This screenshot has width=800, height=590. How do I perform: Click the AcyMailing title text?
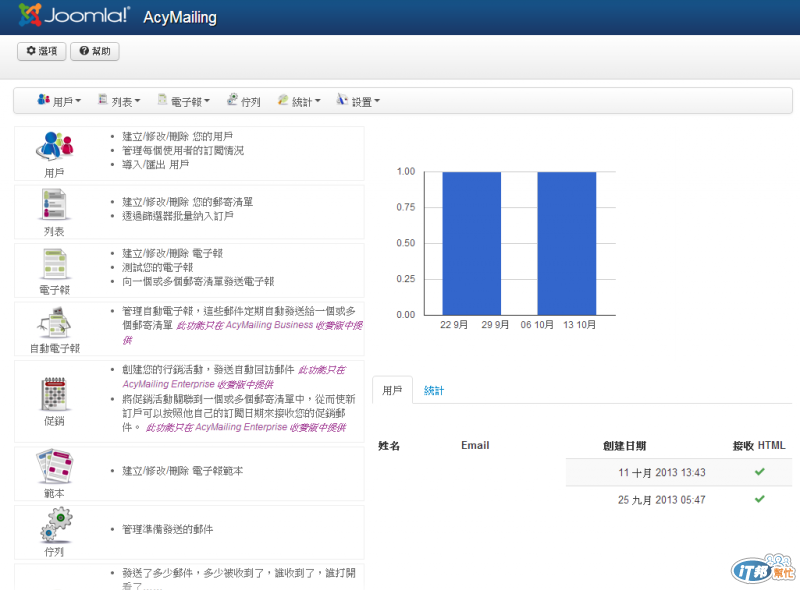pos(180,17)
